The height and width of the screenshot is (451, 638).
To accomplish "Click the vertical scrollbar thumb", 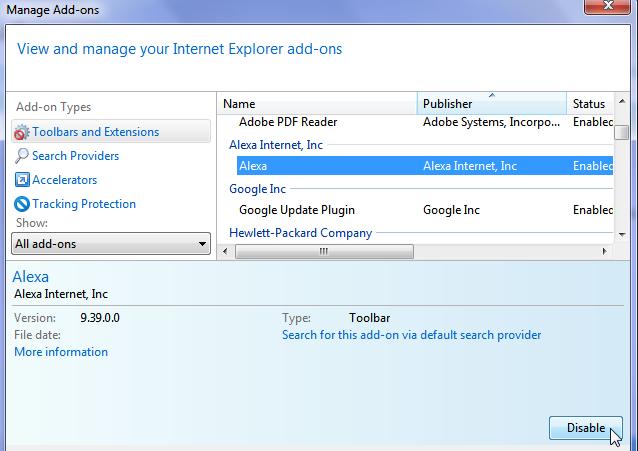I will [x=622, y=132].
